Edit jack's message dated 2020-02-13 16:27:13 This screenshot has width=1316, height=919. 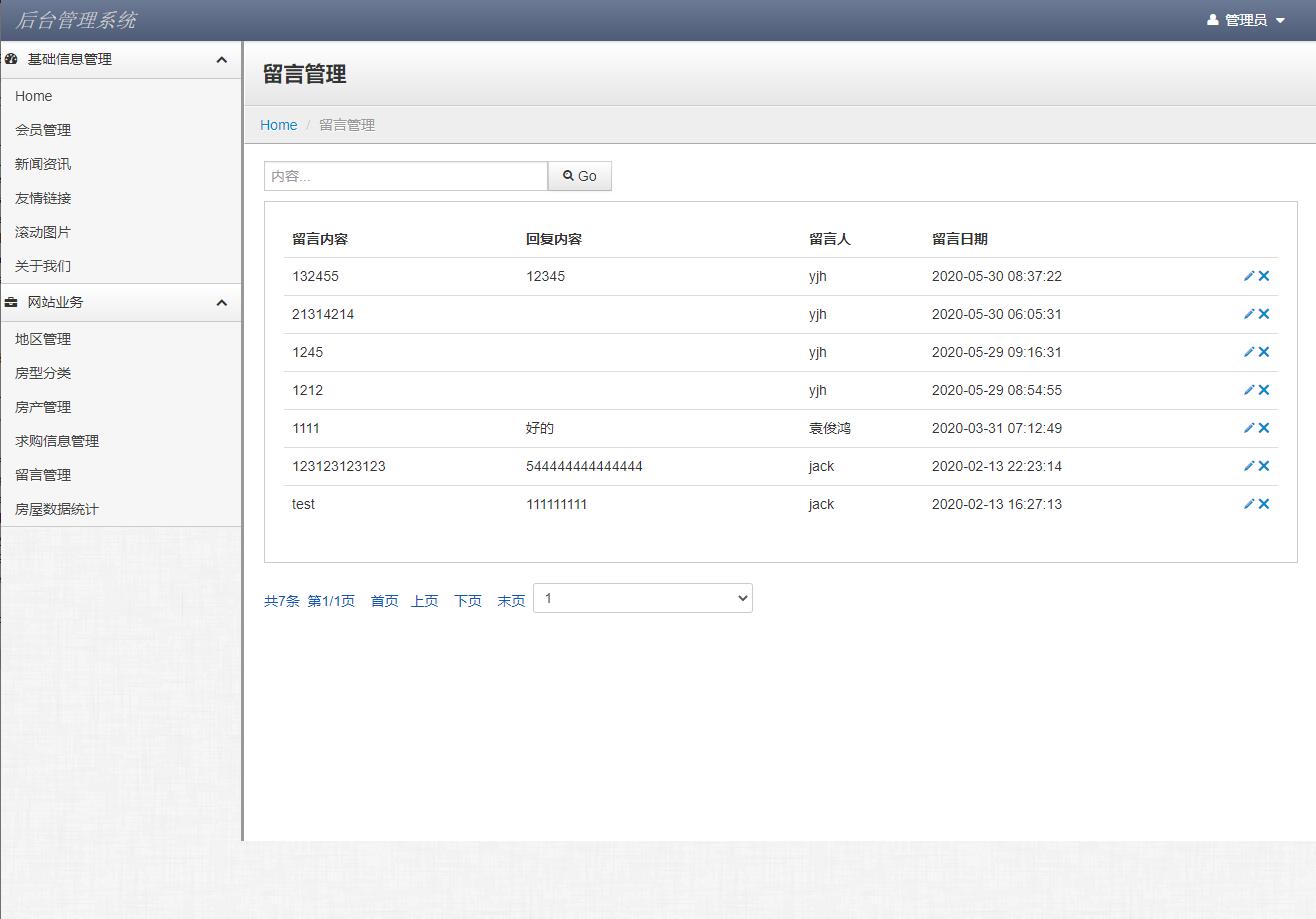1248,504
